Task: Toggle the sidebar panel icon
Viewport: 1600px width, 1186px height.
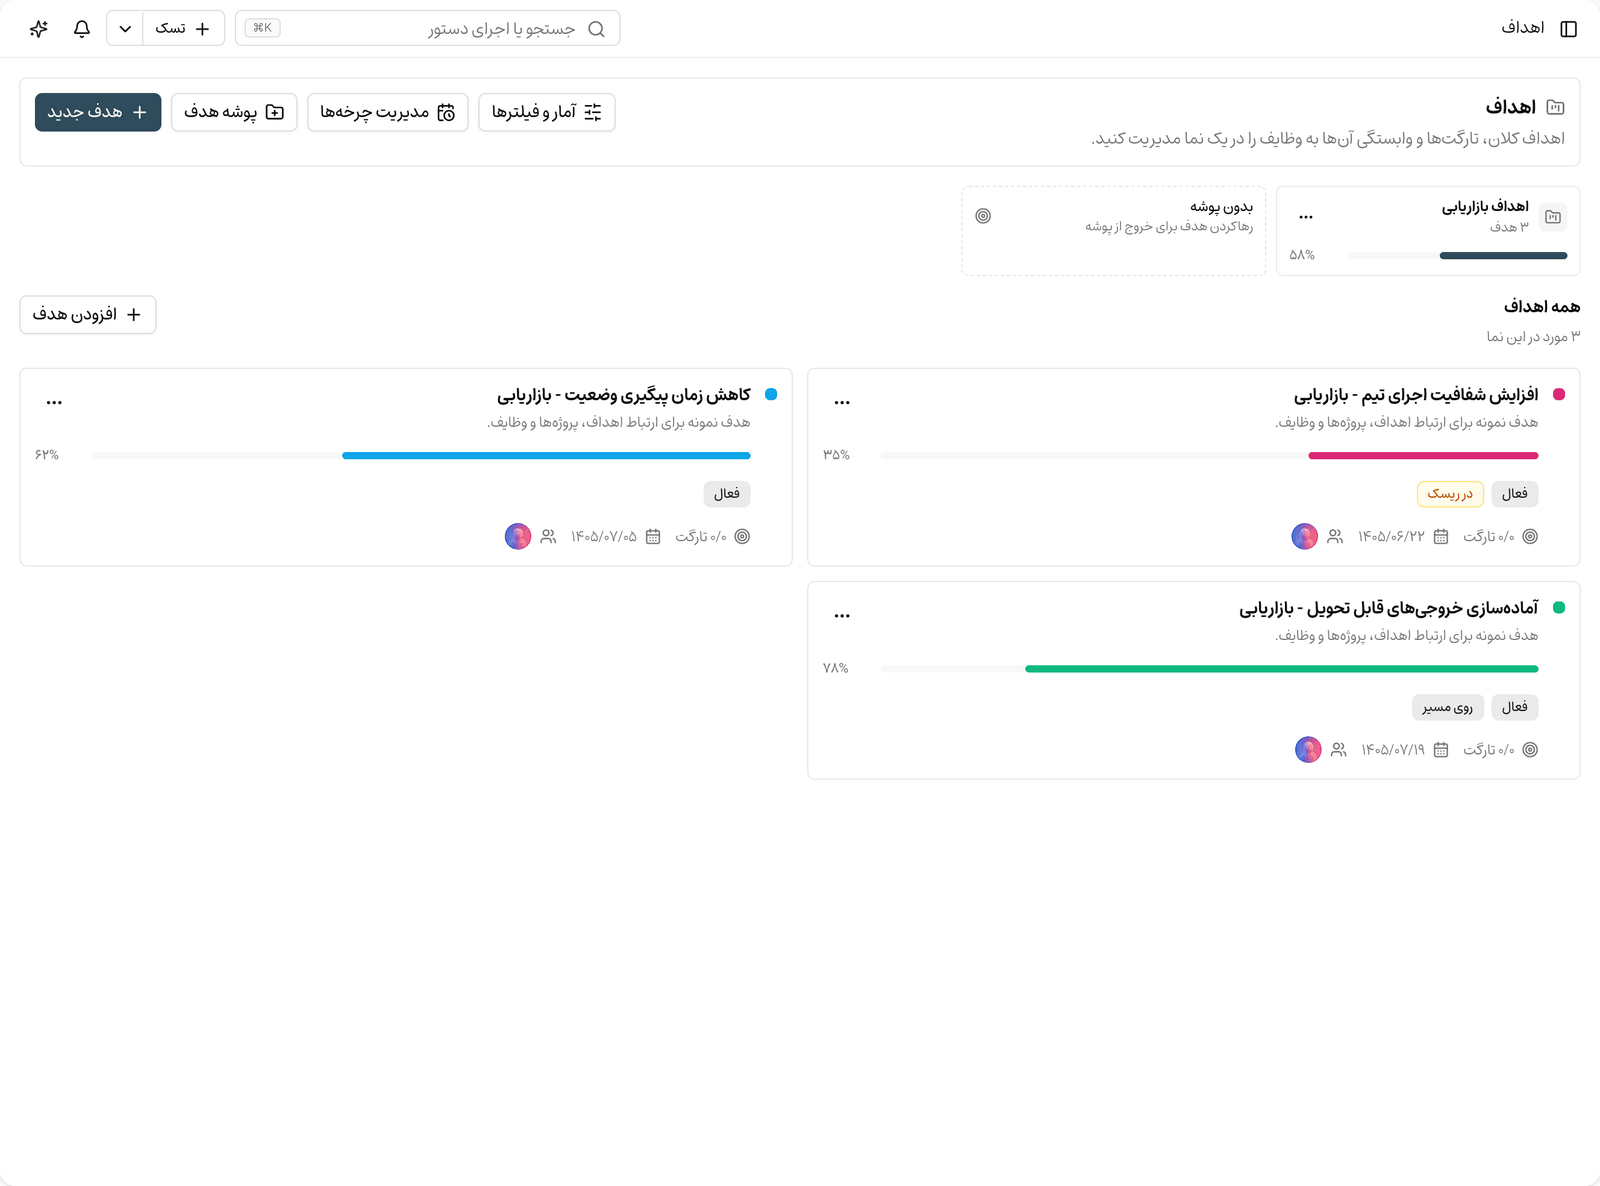Action: 1568,29
